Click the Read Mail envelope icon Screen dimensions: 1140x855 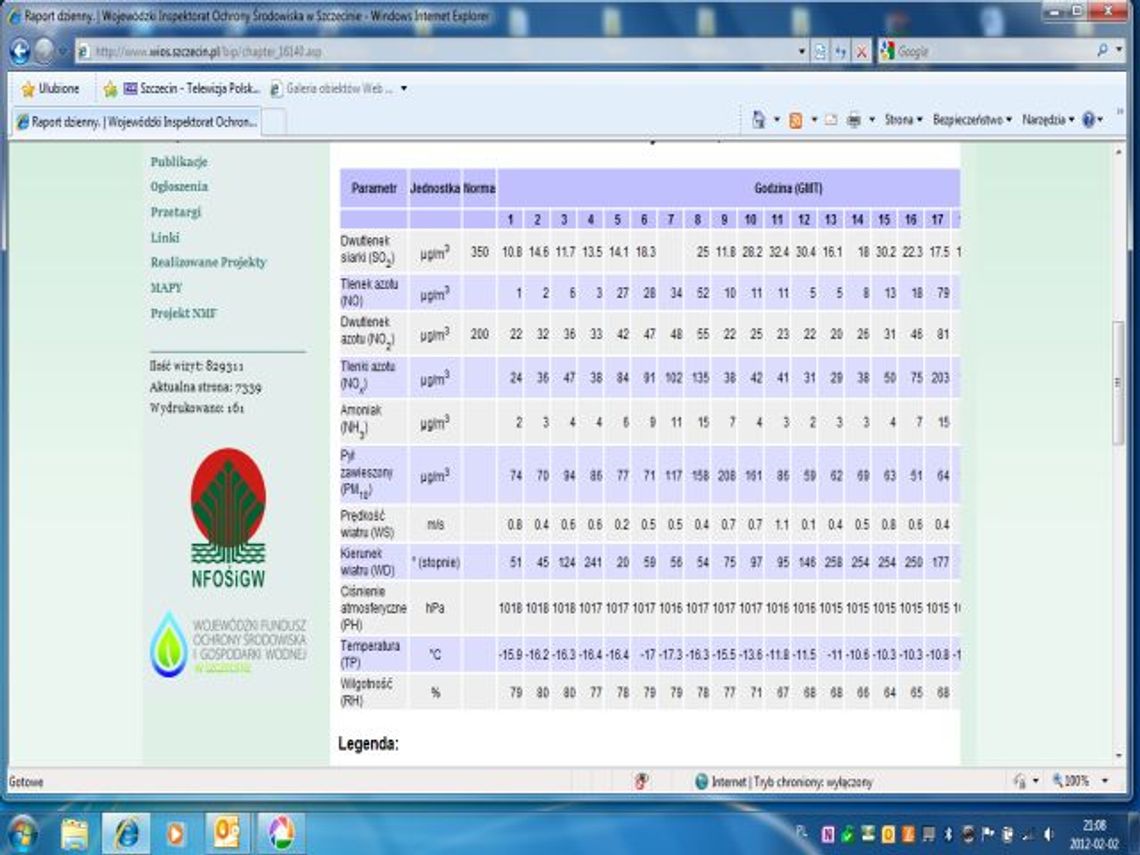(x=830, y=120)
